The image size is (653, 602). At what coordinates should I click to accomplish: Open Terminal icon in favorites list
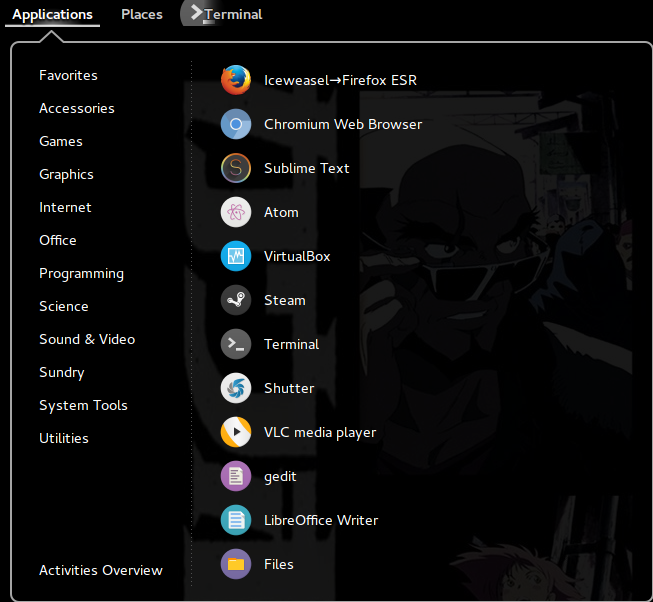coord(236,344)
